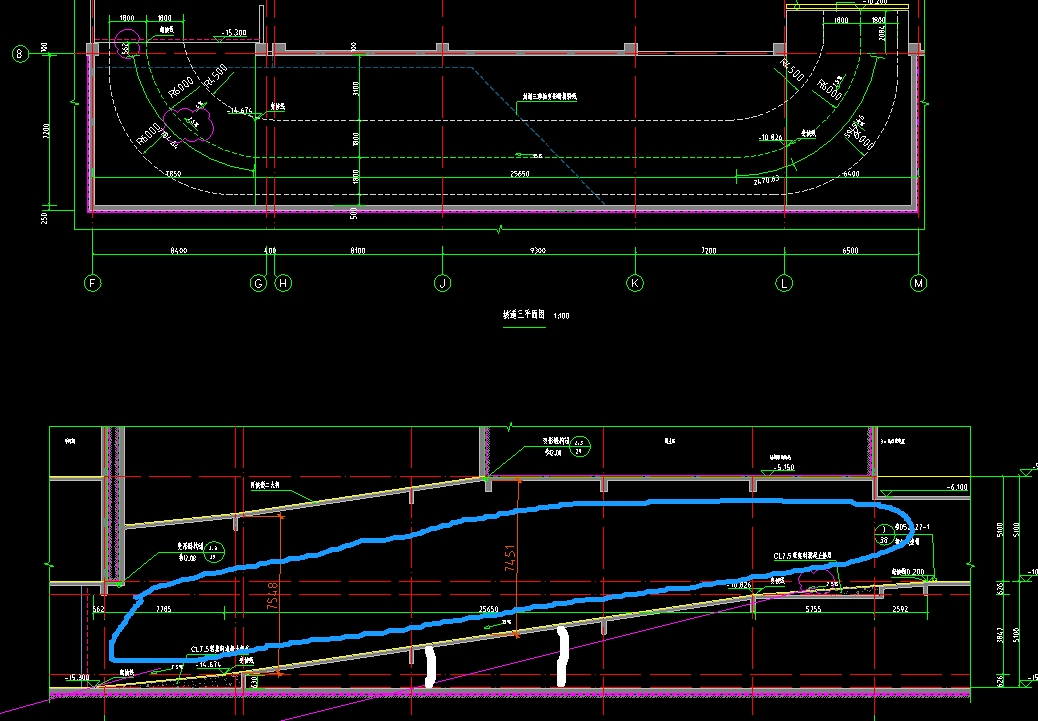Select the 2084 vertical dimension in plan
The height and width of the screenshot is (721, 1038).
[882, 32]
